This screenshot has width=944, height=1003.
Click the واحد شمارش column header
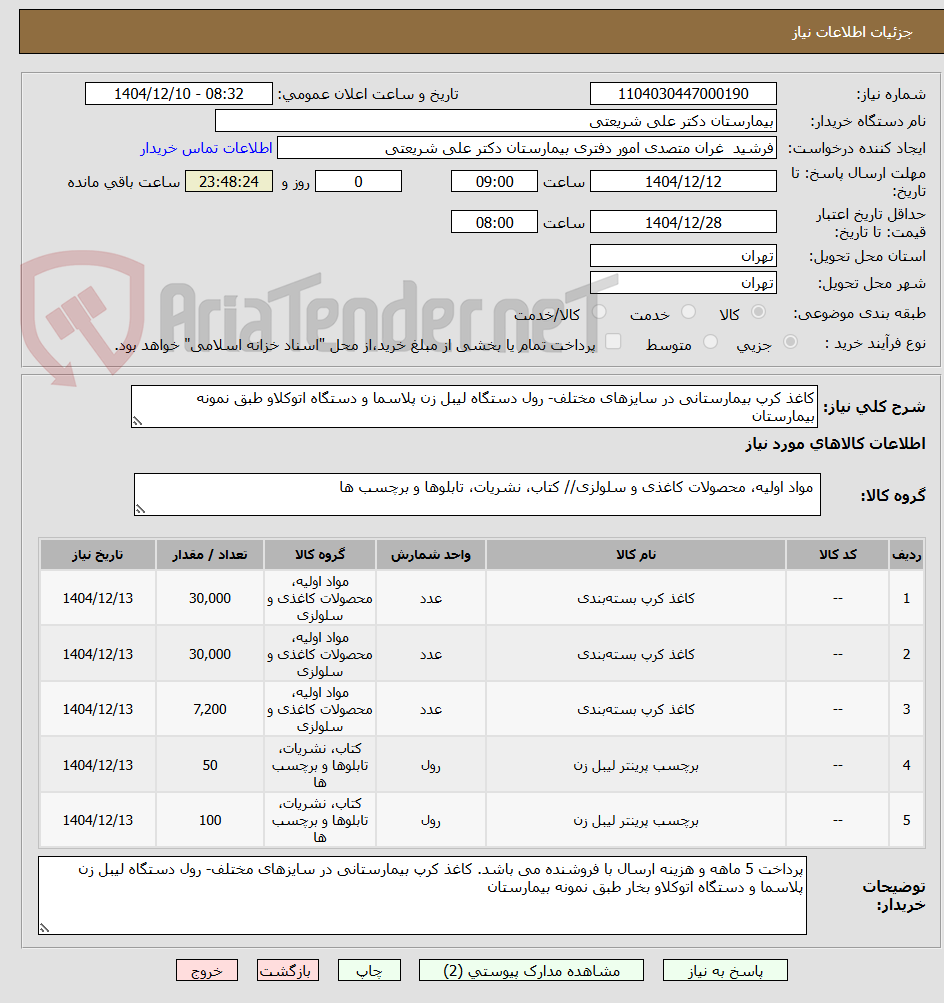(x=431, y=555)
